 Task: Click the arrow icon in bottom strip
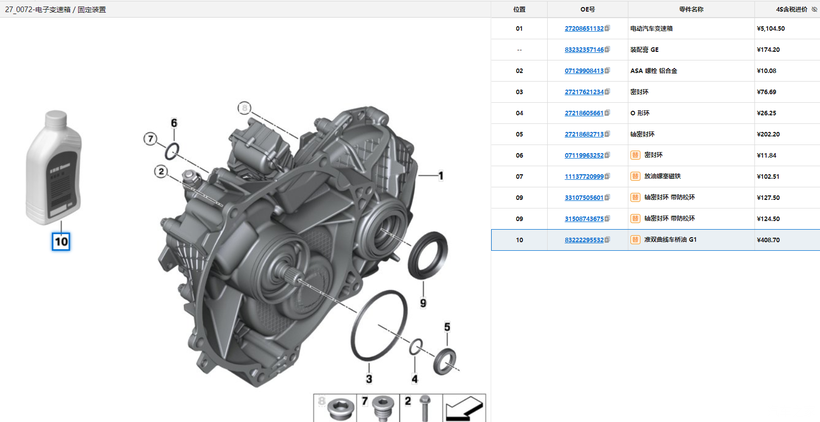click(464, 408)
